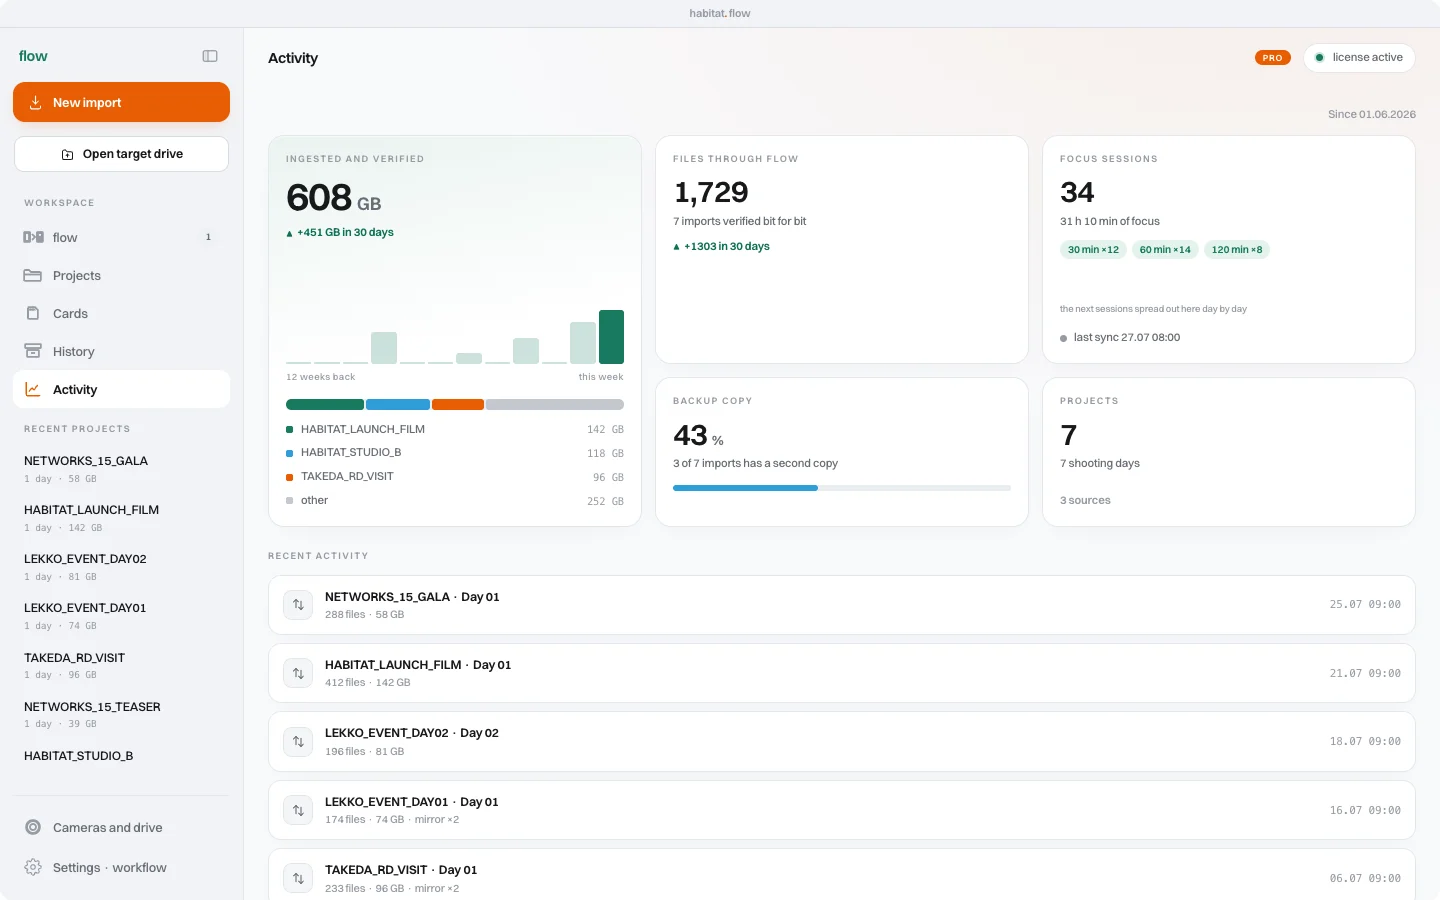The image size is (1440, 900).
Task: Click the Open target drive button
Action: [121, 154]
